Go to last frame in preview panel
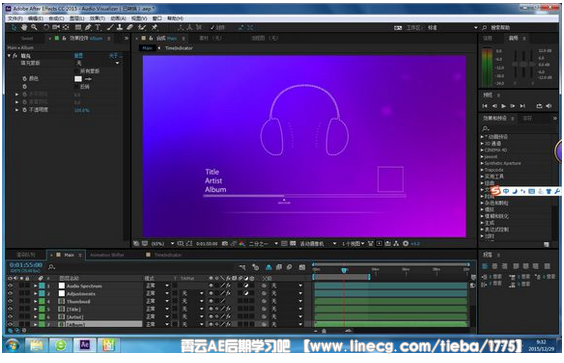564x363 pixels. click(x=522, y=106)
